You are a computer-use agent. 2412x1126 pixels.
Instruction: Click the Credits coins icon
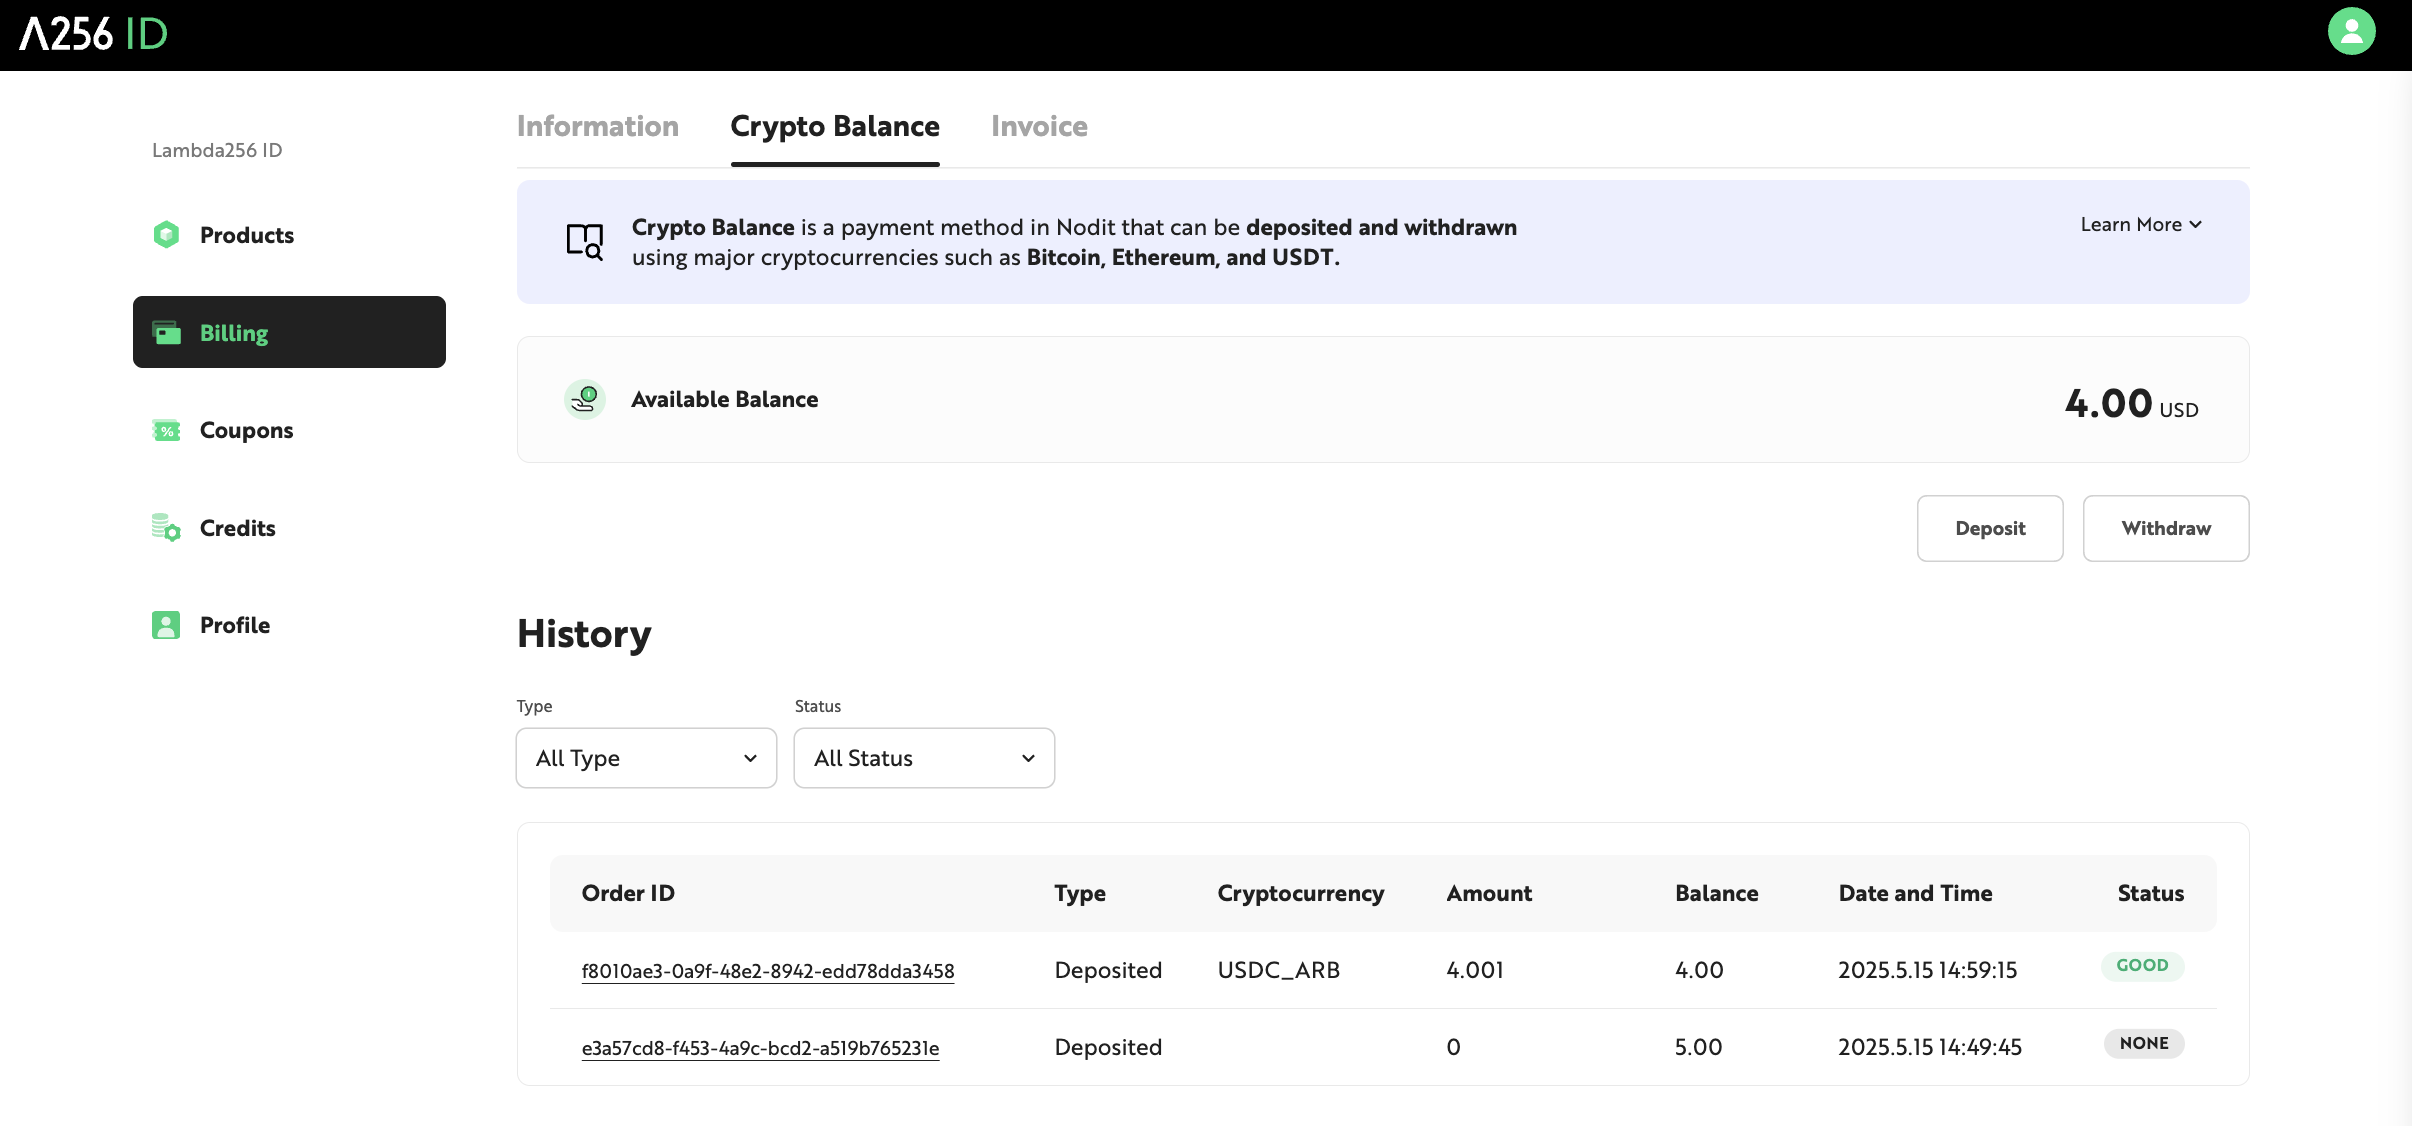[166, 527]
